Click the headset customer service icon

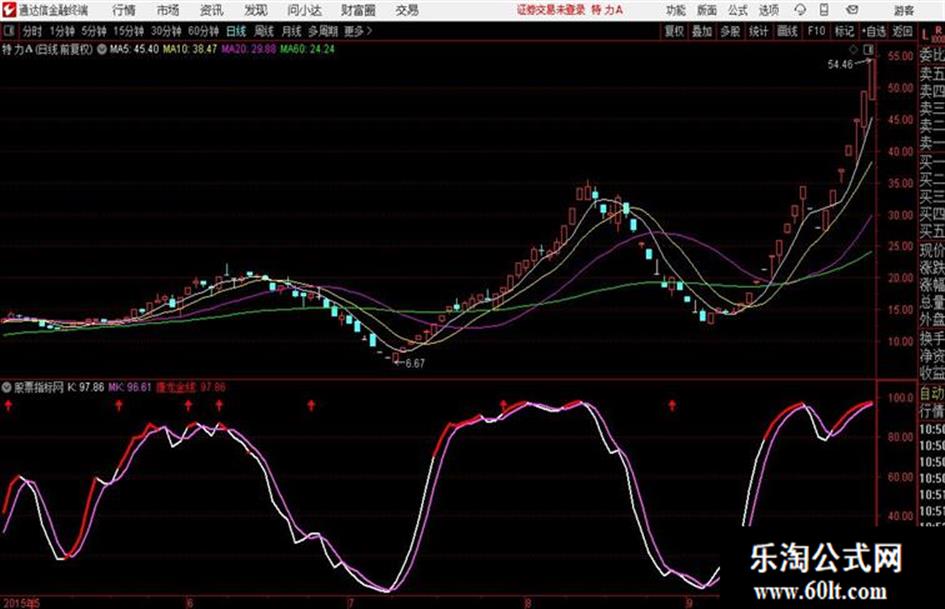[x=800, y=10]
